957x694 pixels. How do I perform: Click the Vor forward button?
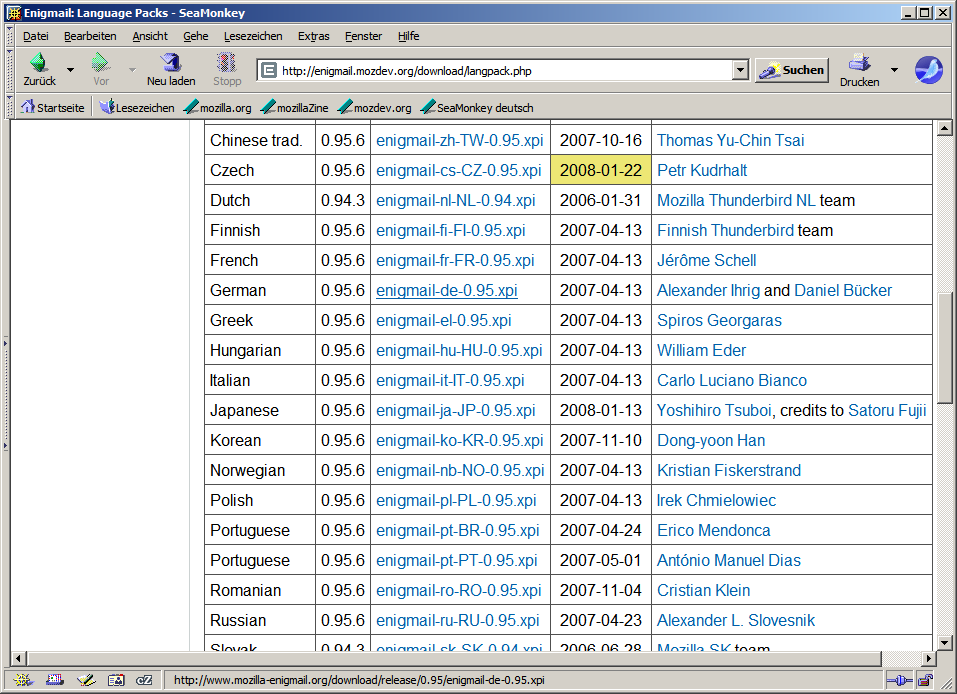click(101, 70)
